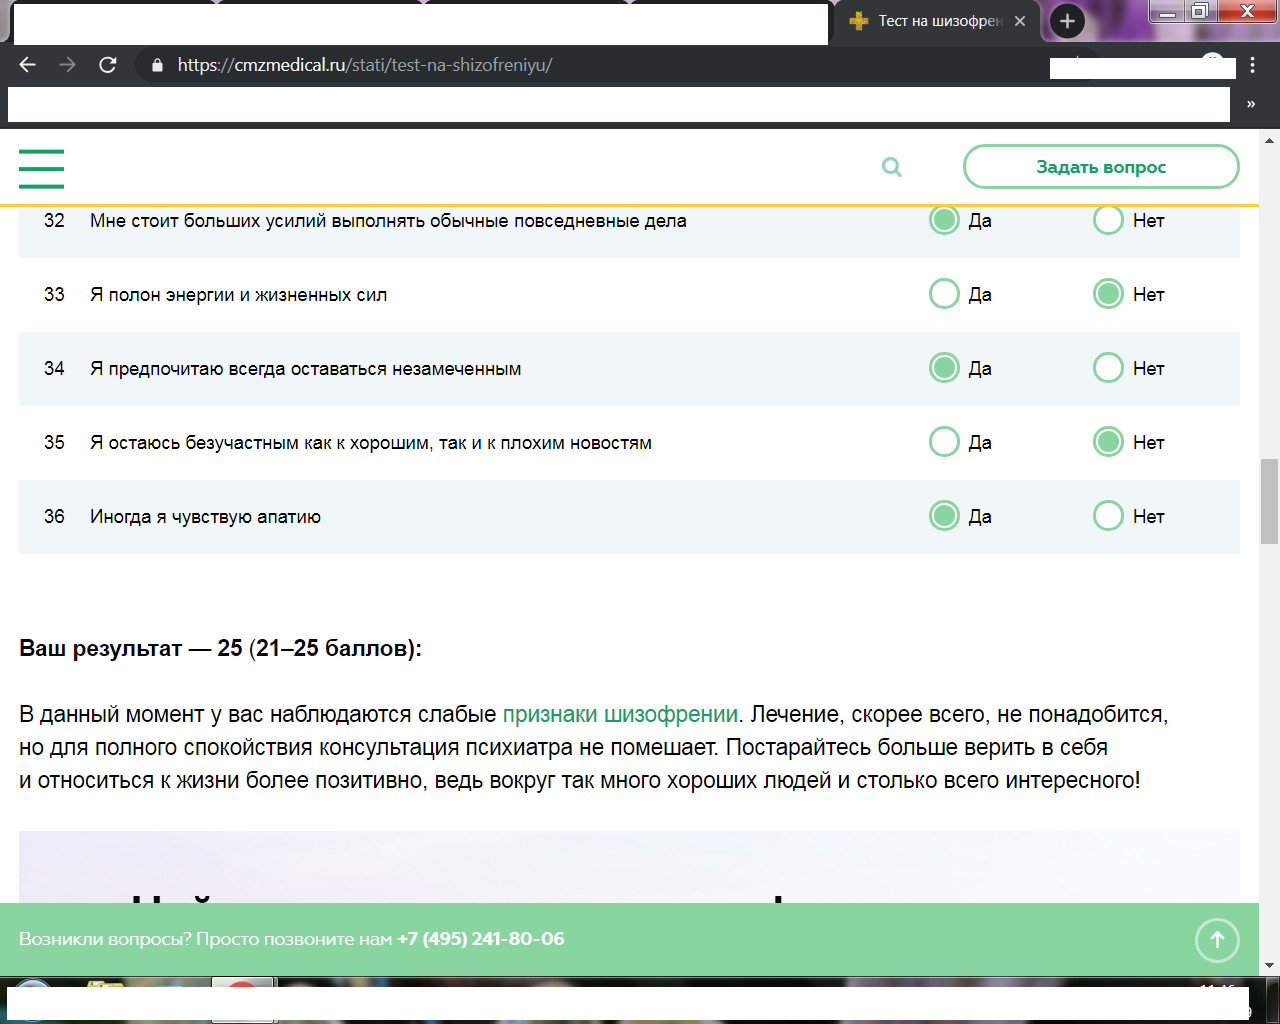Select Да for question 35
The image size is (1280, 1024).
944,442
